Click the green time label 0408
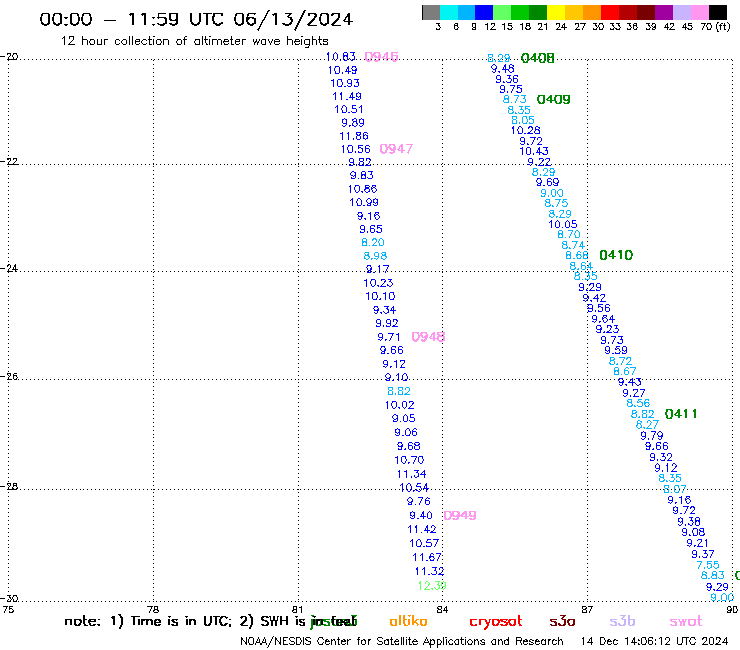This screenshot has width=740, height=650. (x=538, y=58)
